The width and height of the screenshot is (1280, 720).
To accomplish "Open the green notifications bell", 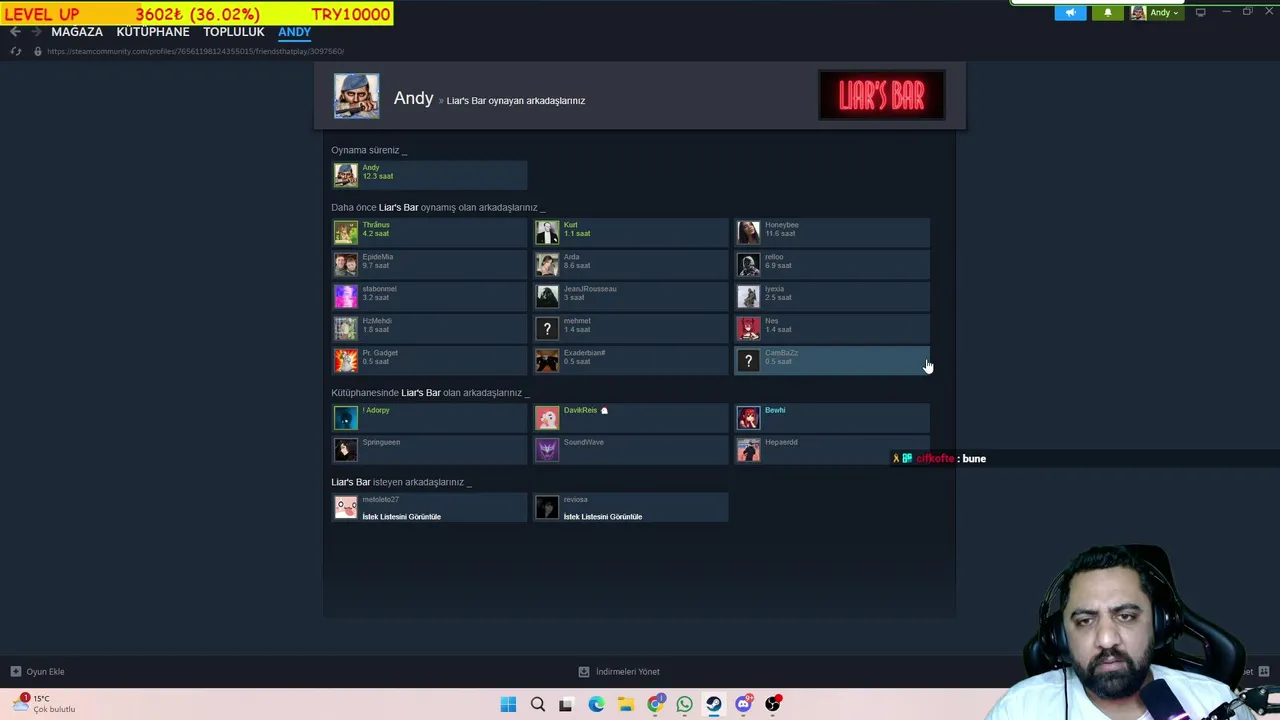I will pyautogui.click(x=1107, y=13).
